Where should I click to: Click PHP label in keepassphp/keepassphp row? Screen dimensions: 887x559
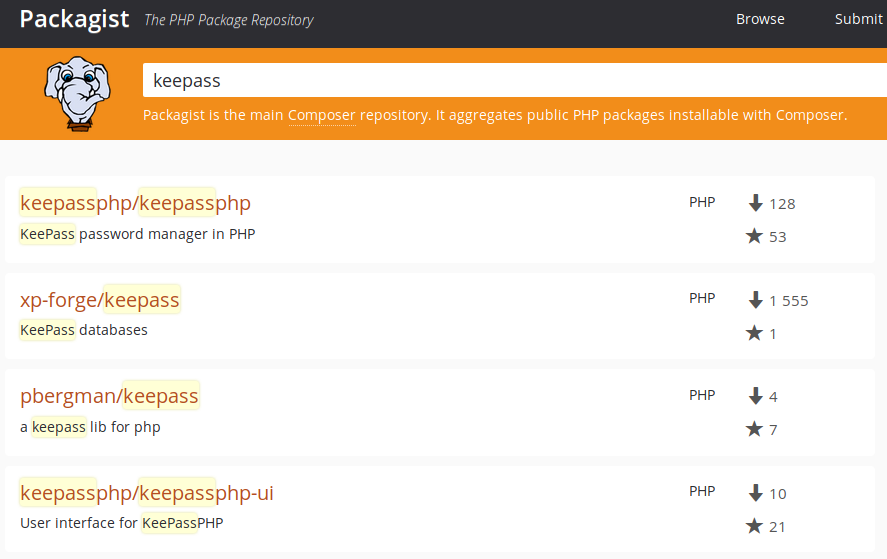point(702,202)
